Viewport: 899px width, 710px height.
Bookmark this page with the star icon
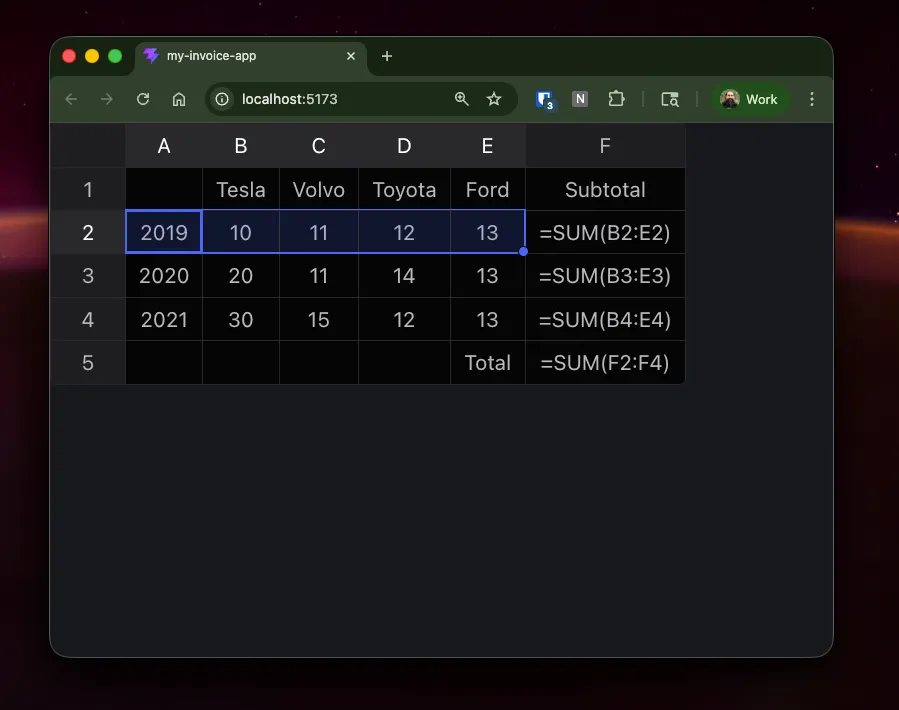click(494, 99)
